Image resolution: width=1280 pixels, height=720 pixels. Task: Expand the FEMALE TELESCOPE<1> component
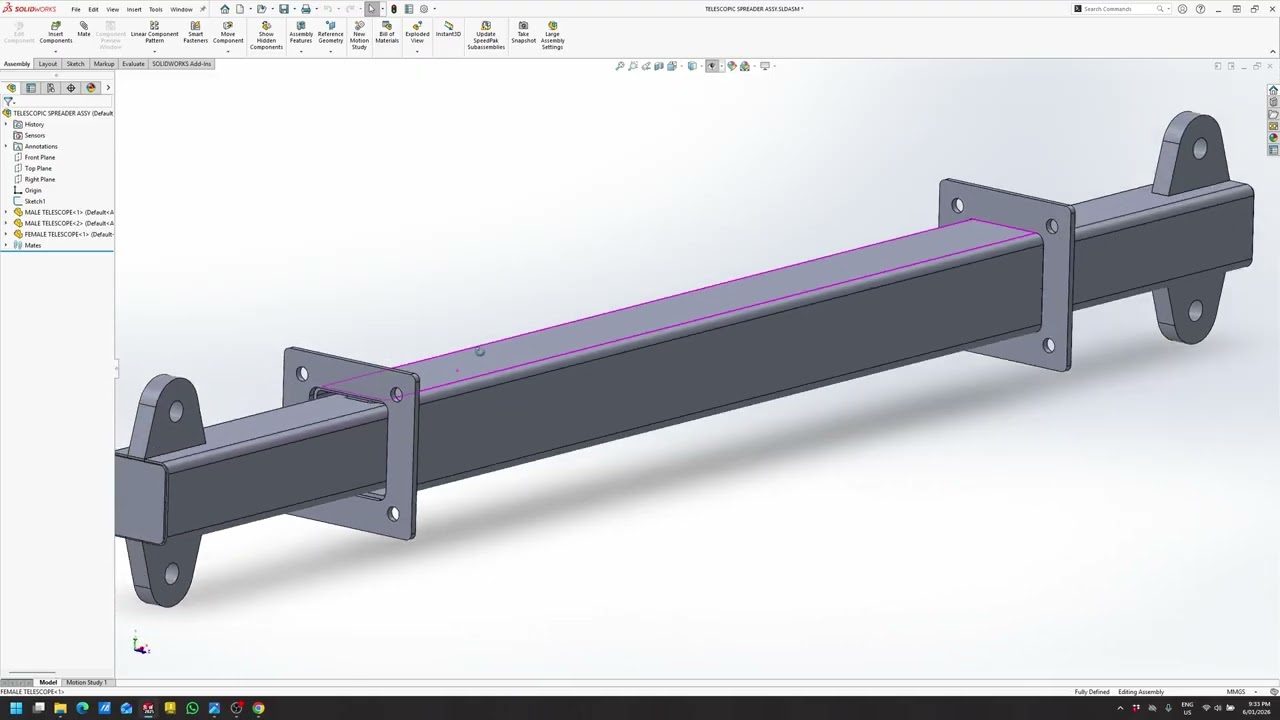(6, 234)
